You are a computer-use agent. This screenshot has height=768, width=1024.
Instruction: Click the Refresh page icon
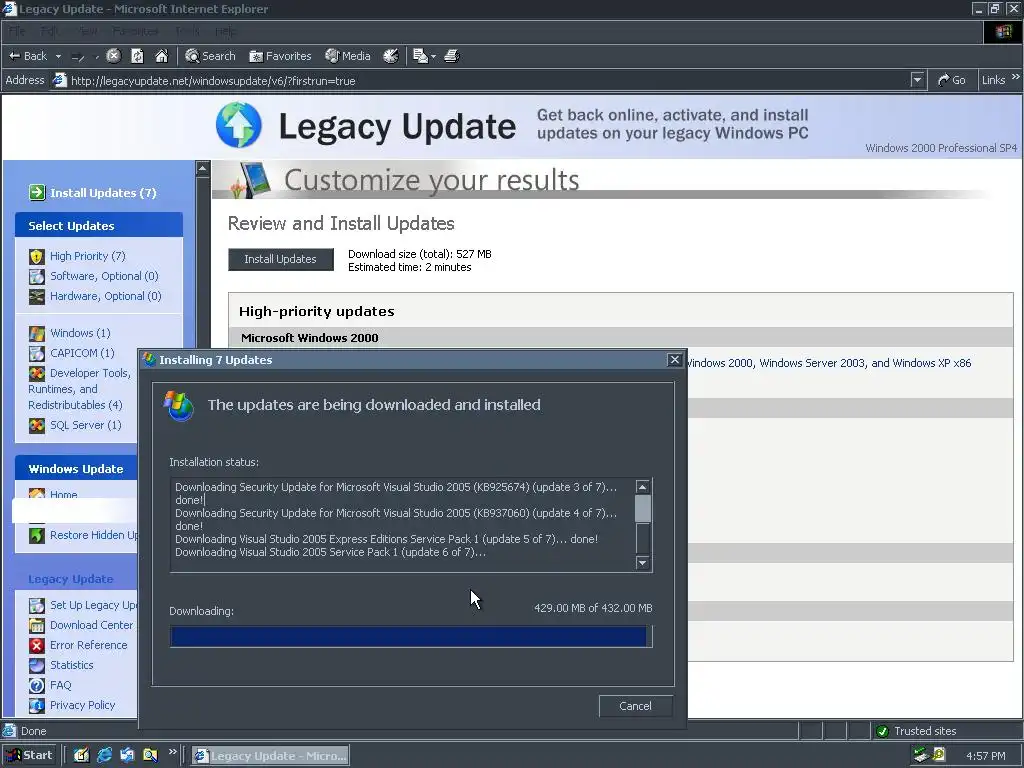(x=137, y=56)
